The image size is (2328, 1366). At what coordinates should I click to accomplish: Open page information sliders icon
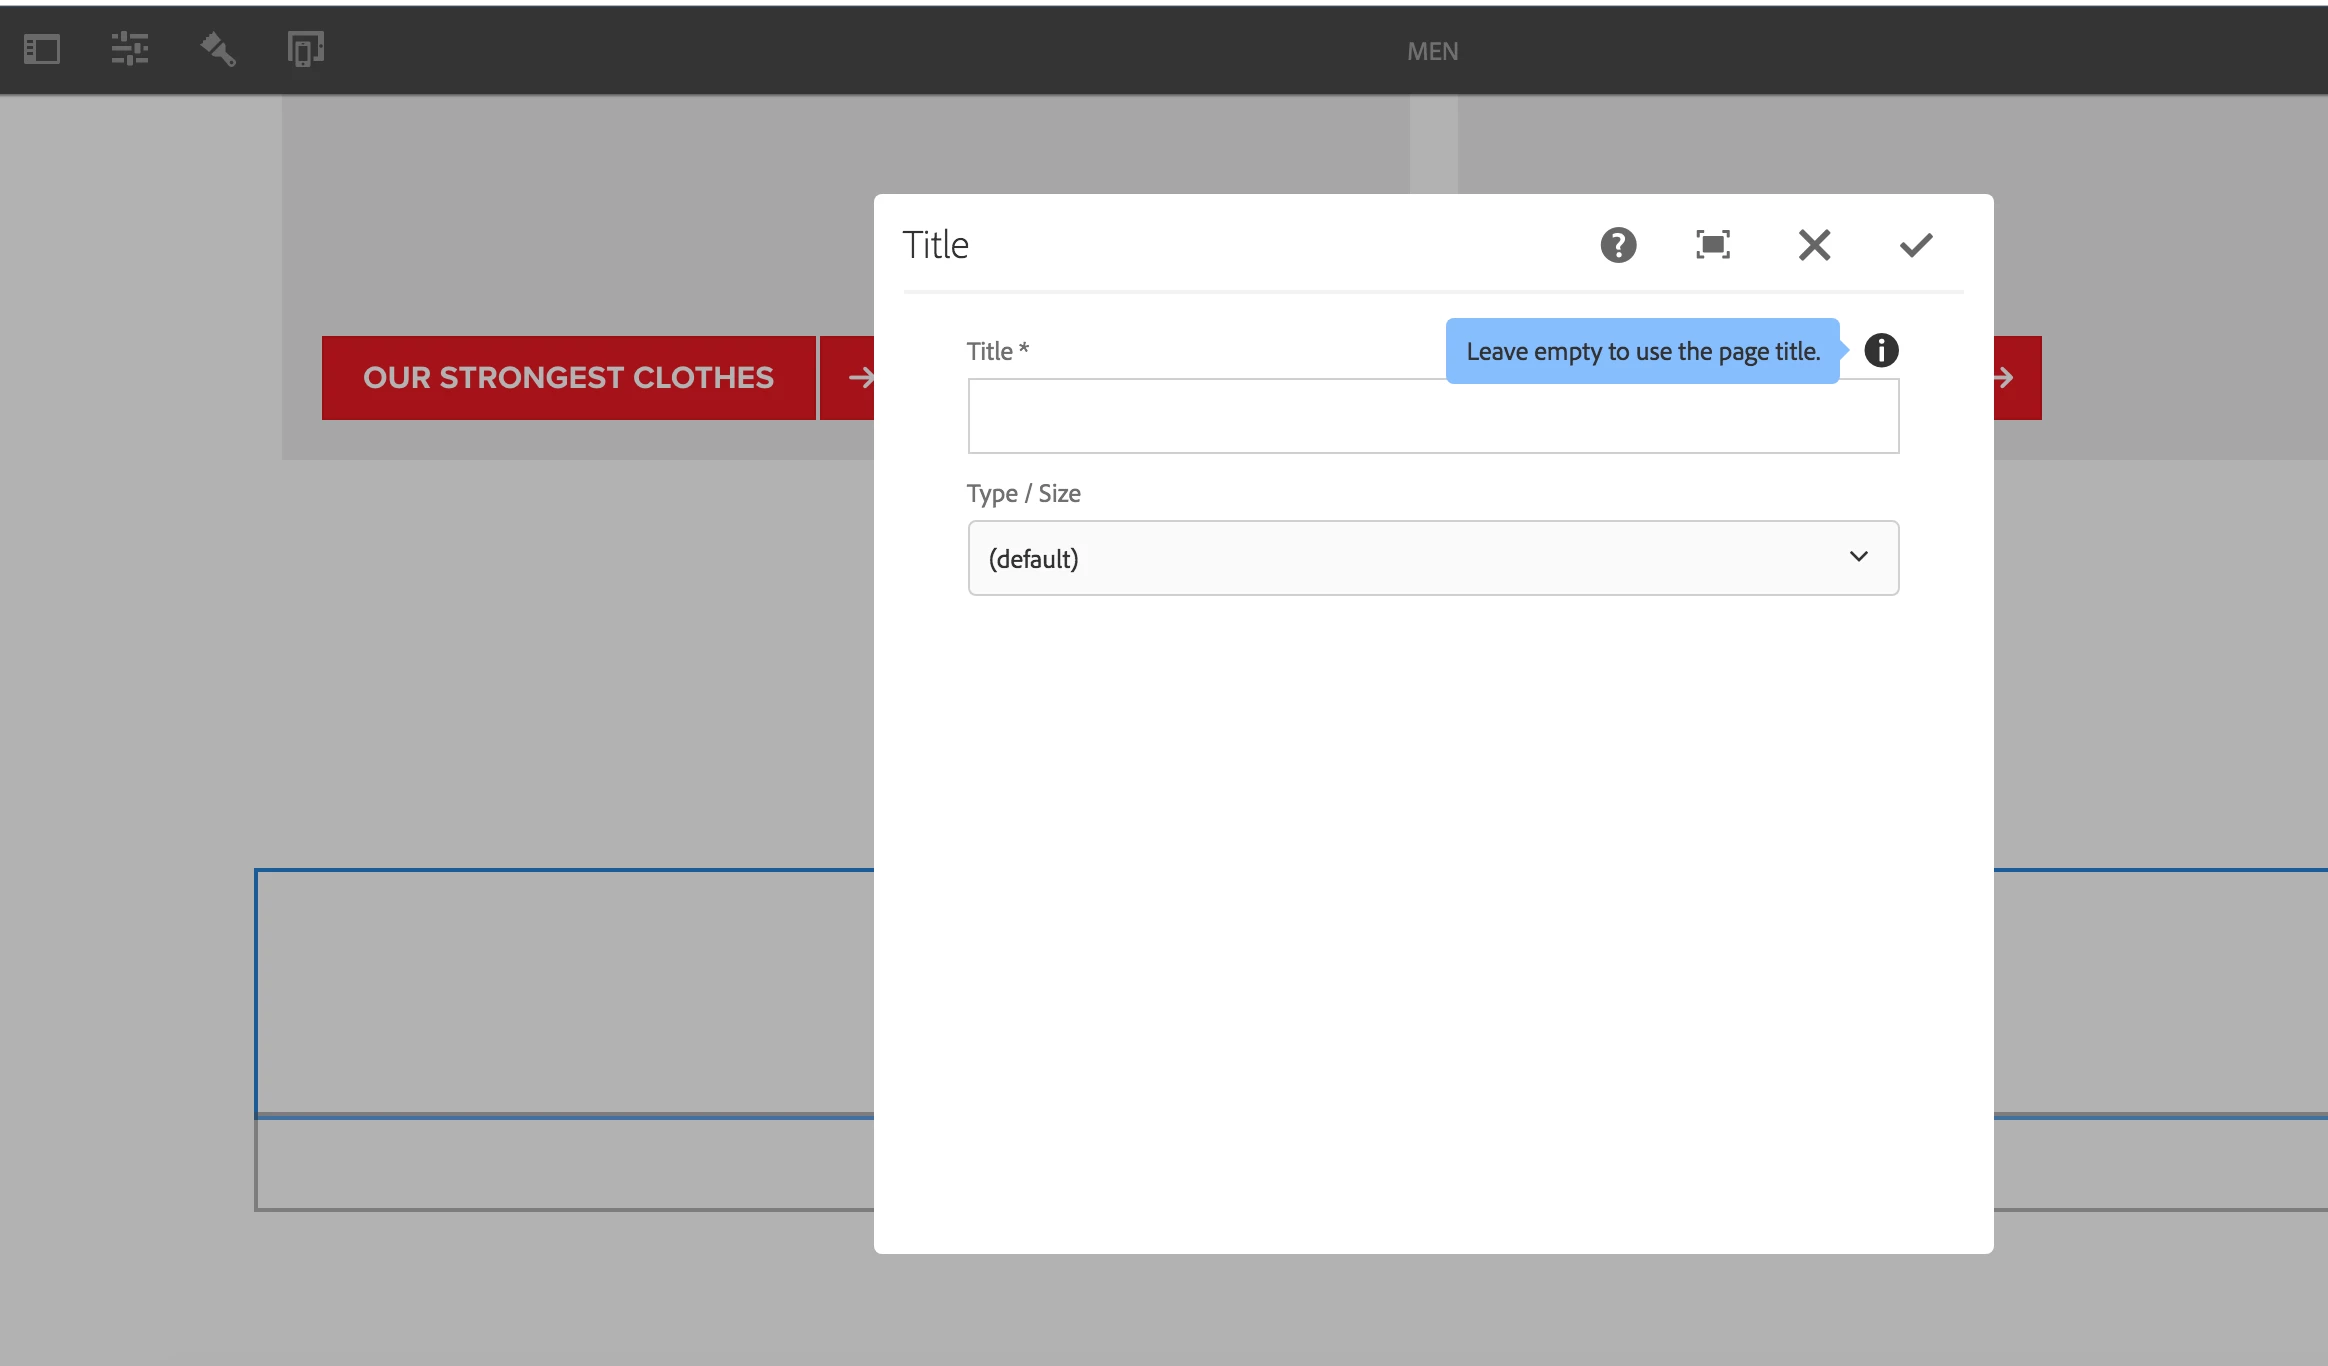click(130, 49)
